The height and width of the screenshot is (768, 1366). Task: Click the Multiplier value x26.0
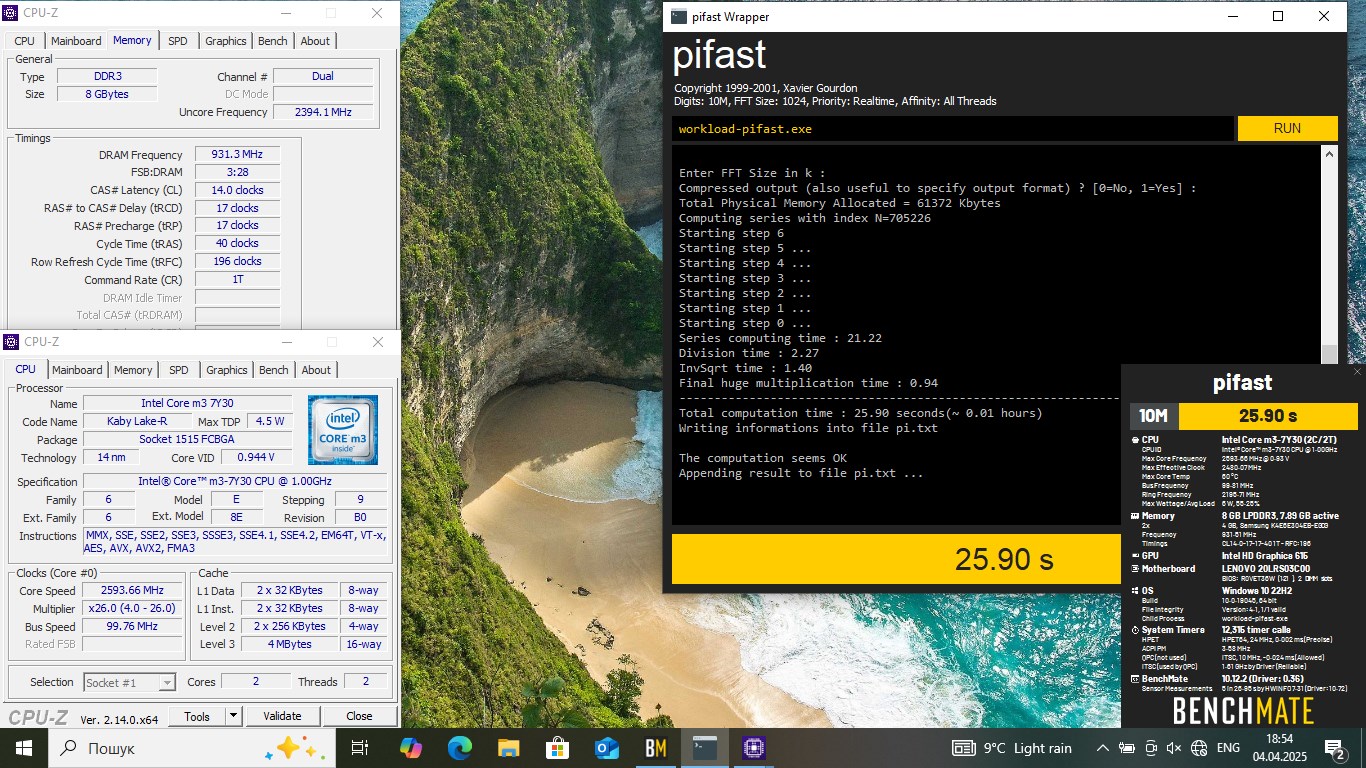[133, 609]
